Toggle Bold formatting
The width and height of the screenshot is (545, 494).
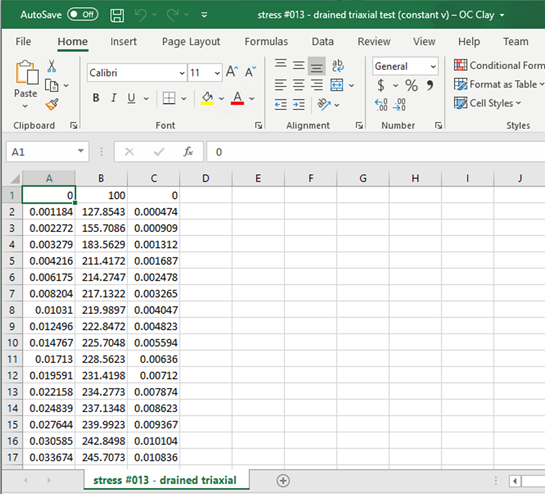coord(96,98)
